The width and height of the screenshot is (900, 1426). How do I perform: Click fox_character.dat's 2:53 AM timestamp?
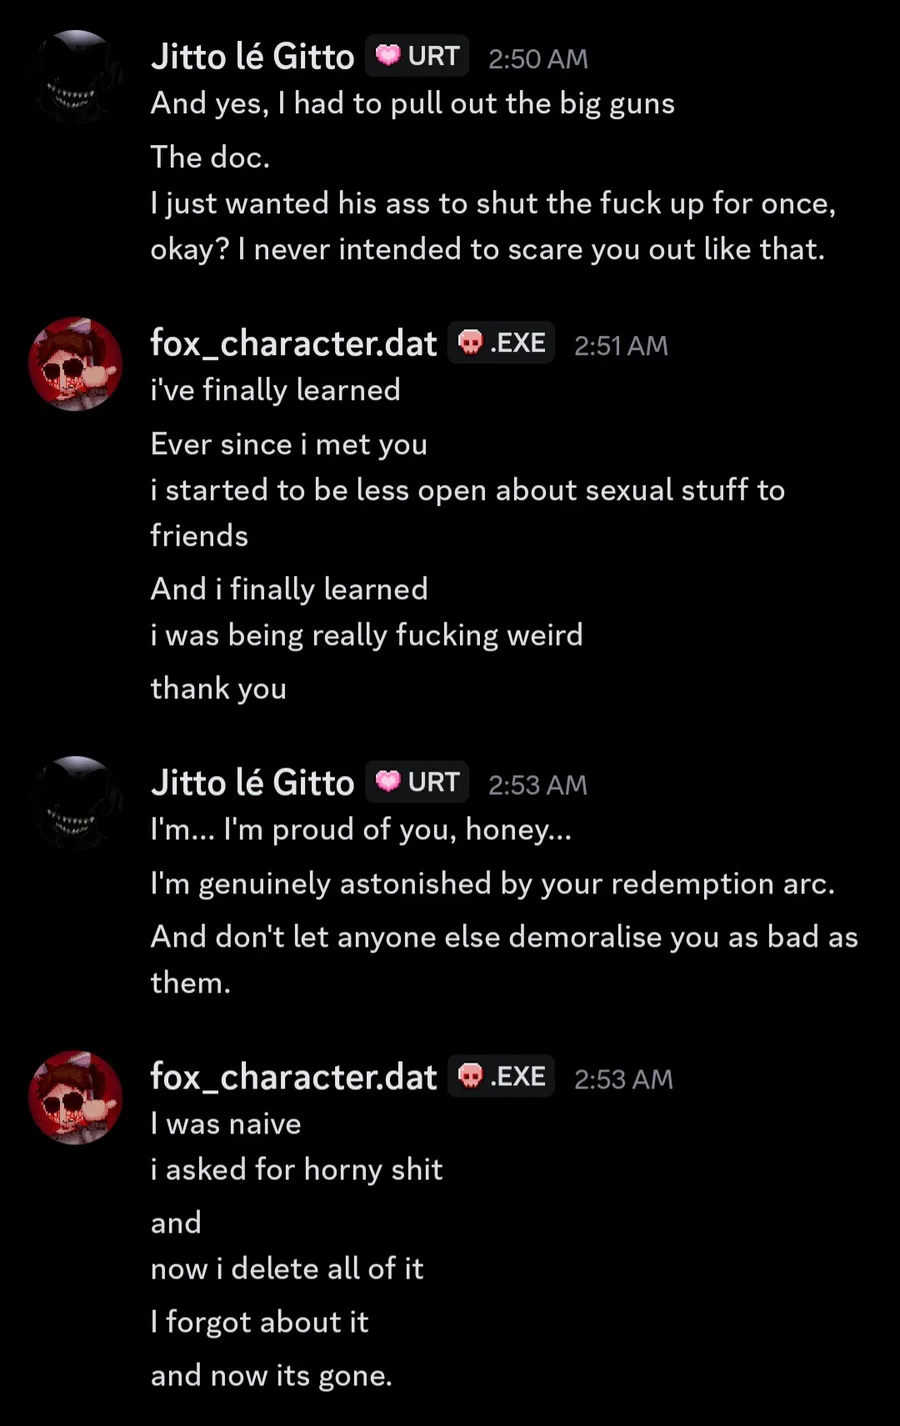pos(624,1079)
